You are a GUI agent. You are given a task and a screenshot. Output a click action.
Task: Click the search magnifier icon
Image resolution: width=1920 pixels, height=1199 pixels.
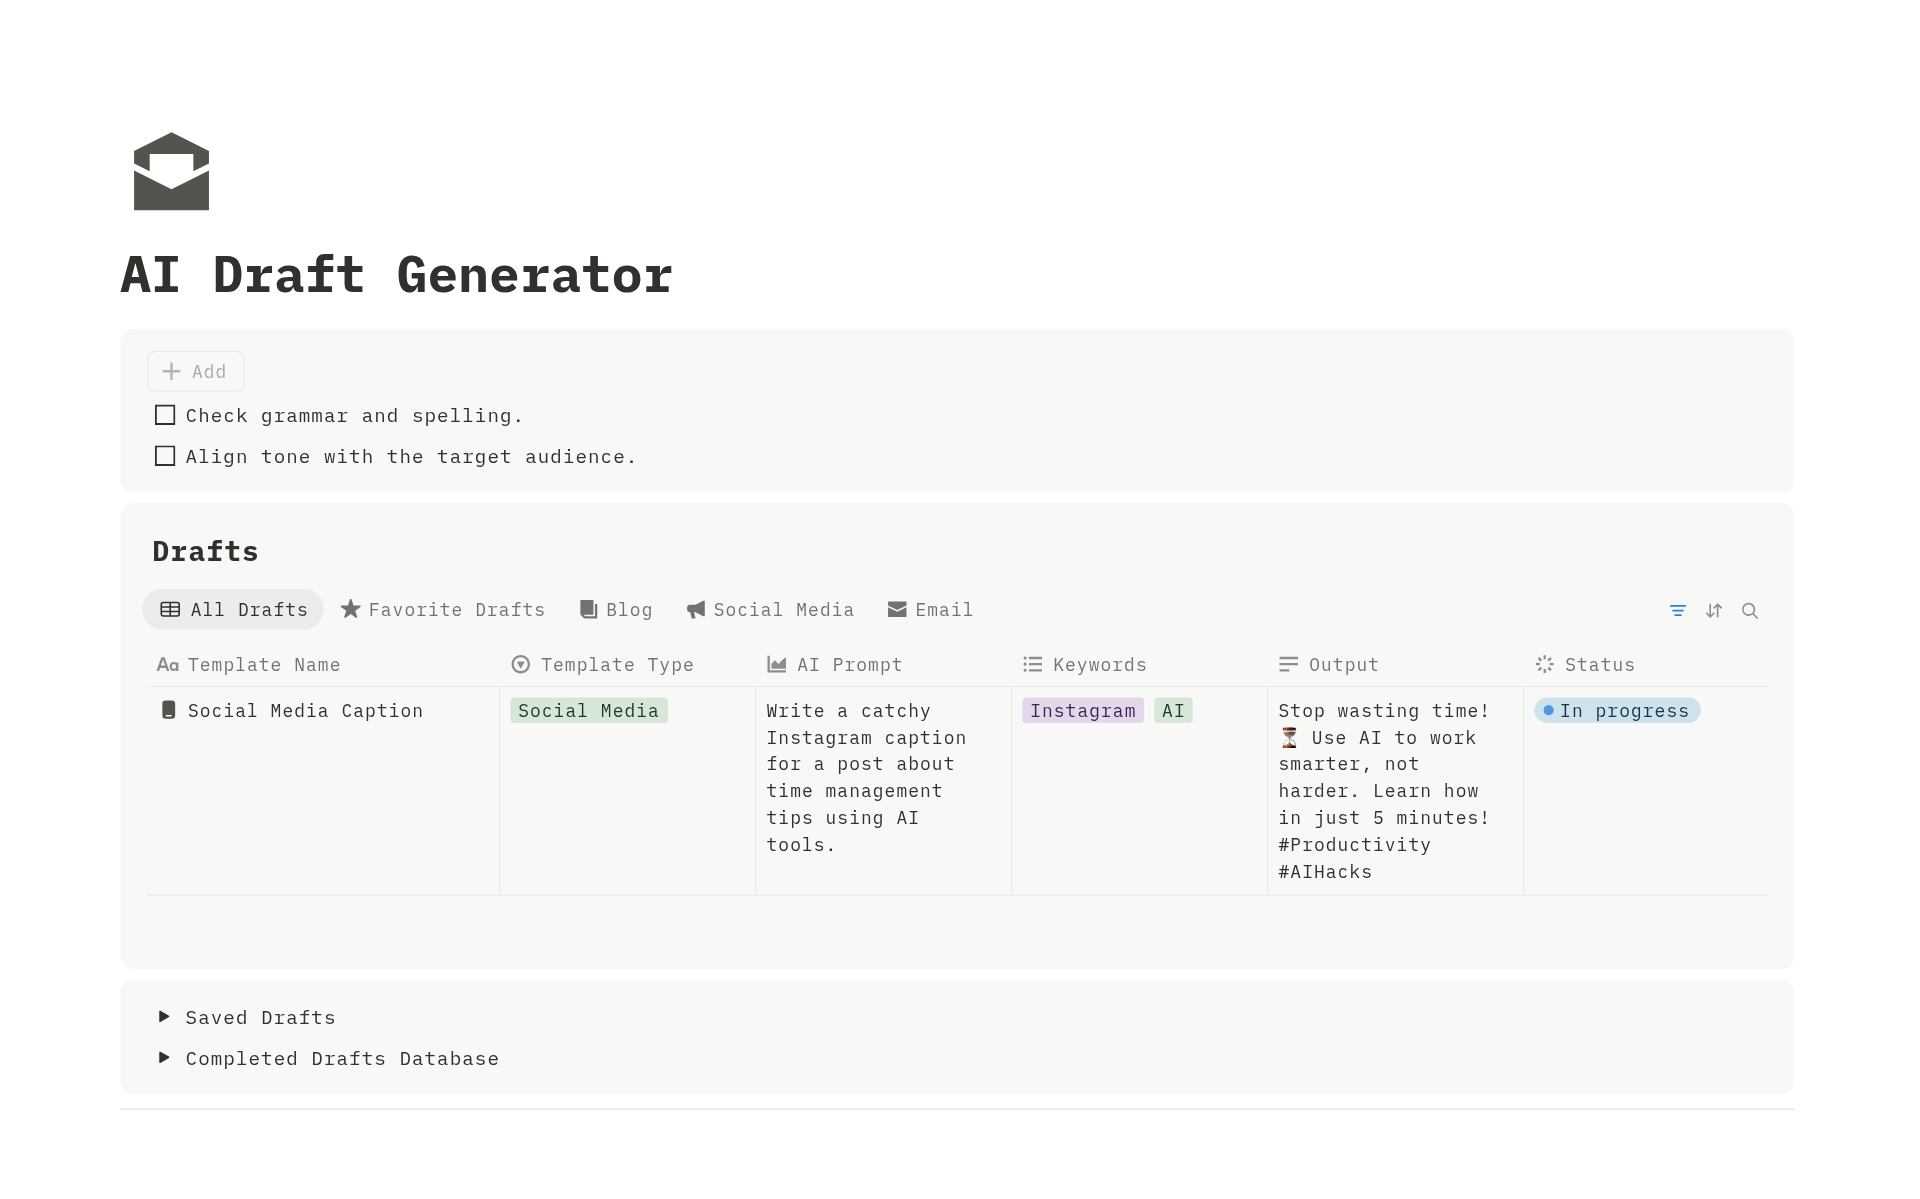pos(1750,610)
